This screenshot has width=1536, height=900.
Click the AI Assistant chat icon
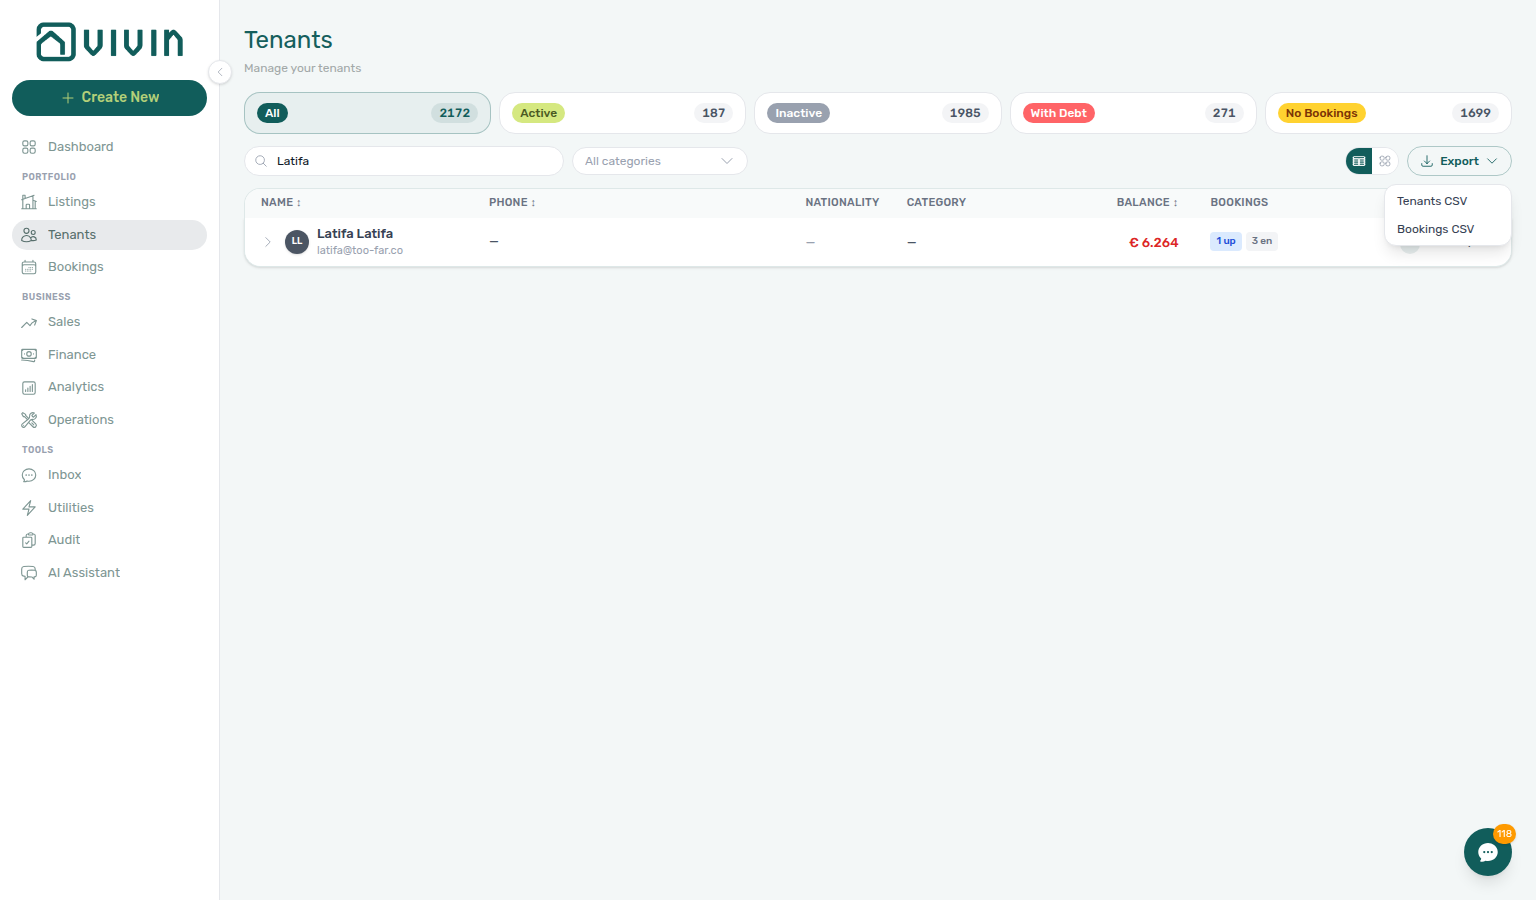pos(29,573)
